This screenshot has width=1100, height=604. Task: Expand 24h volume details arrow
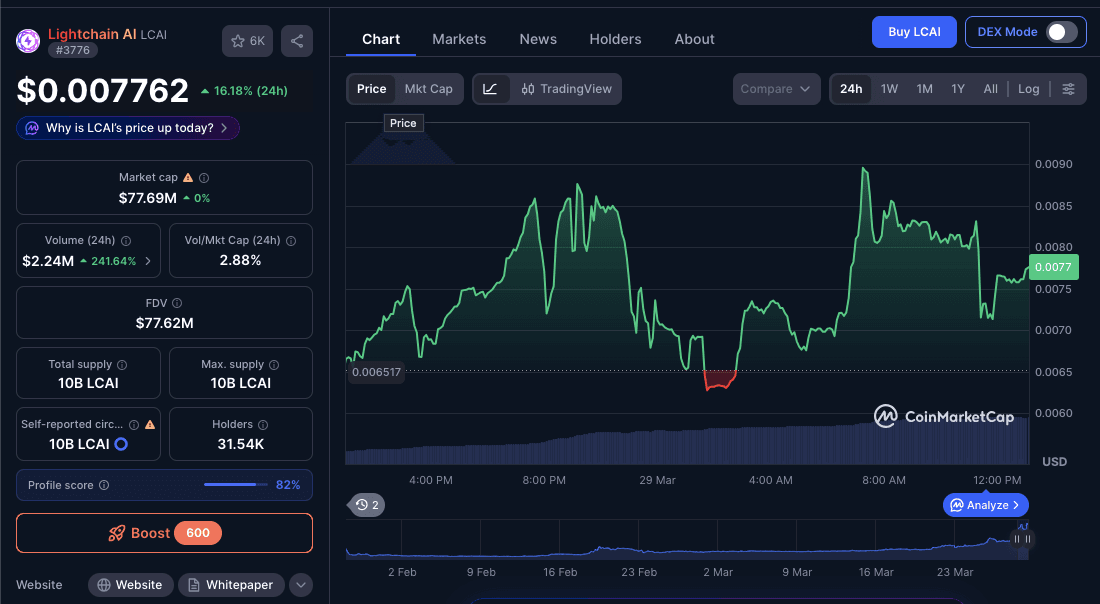point(148,261)
